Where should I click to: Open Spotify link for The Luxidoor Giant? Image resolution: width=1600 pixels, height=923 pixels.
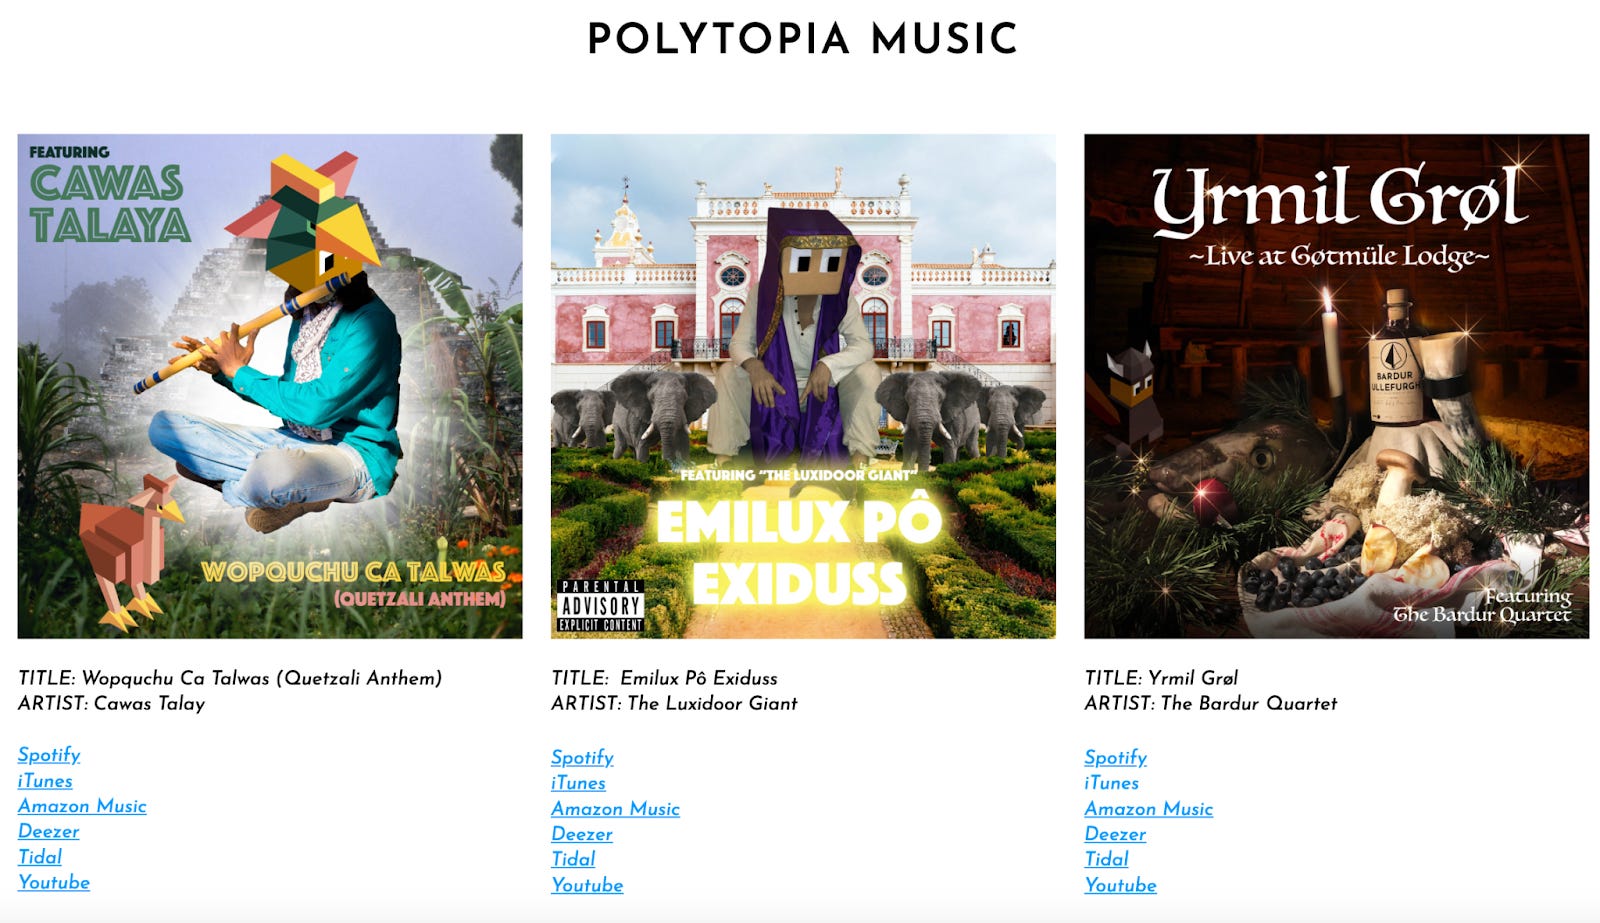pos(582,757)
